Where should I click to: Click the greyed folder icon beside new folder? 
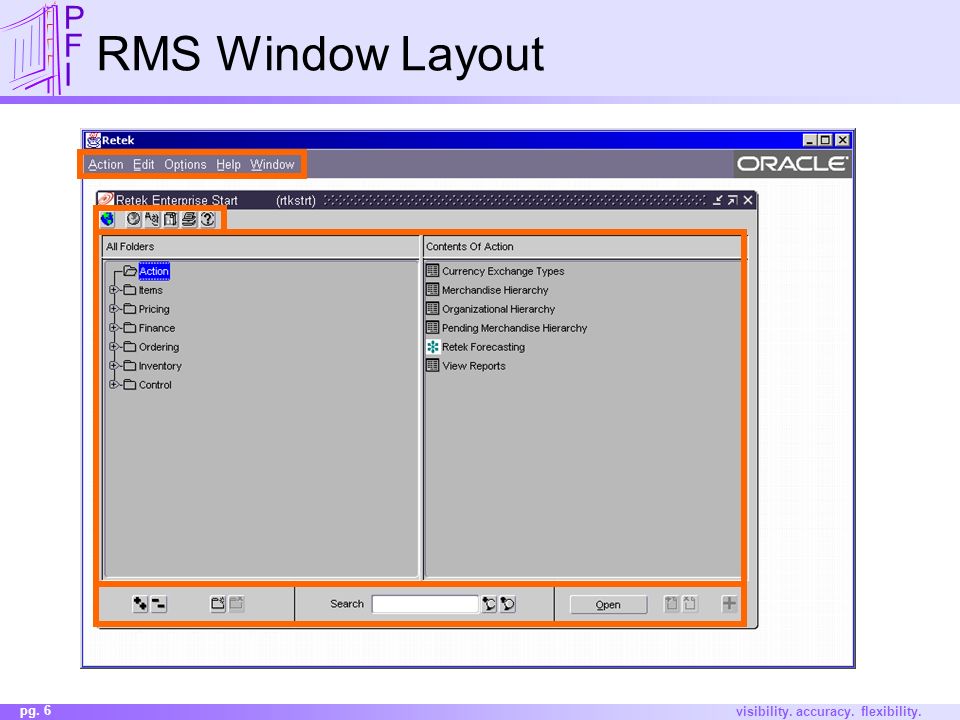point(236,604)
